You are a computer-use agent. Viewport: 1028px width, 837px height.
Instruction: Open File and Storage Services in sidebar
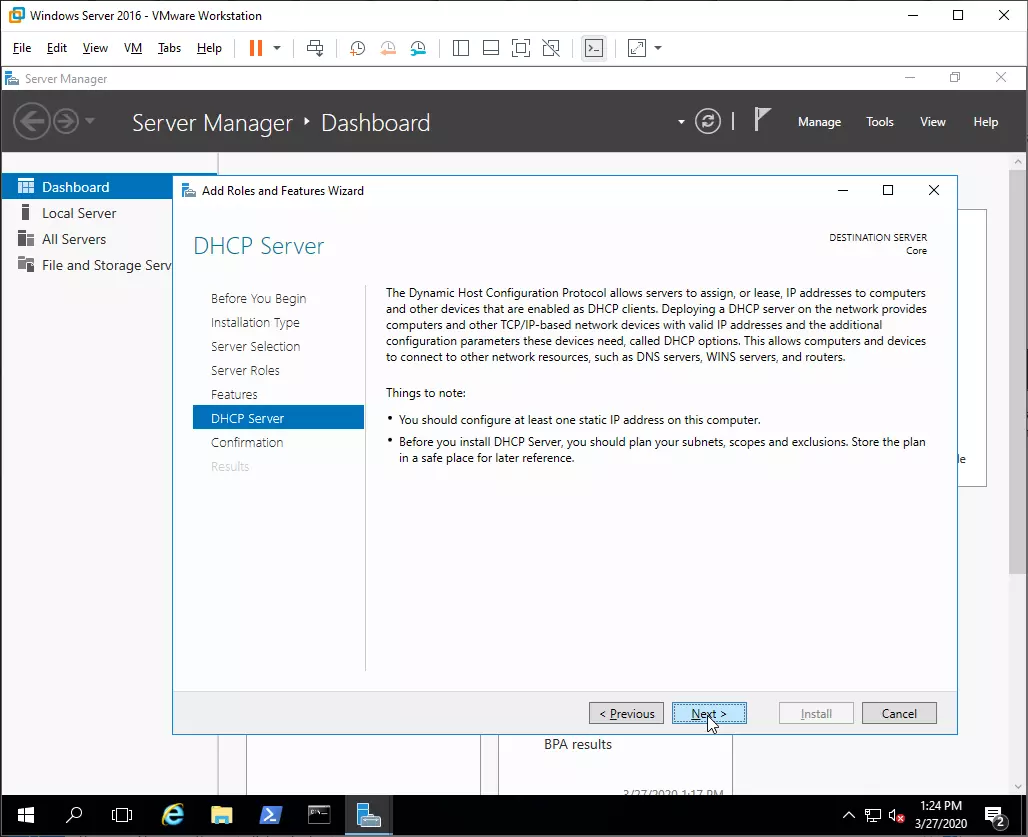(87, 265)
